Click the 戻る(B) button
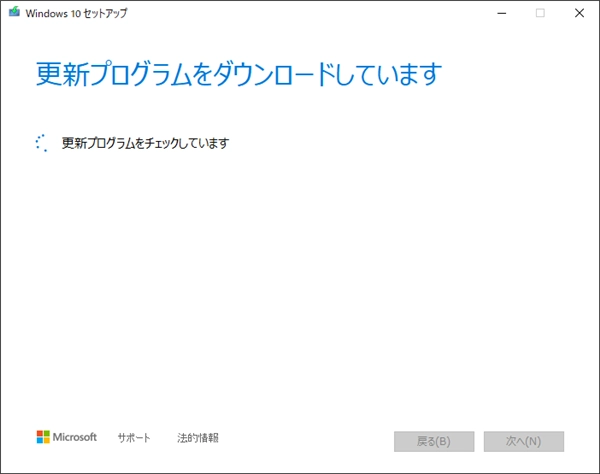The width and height of the screenshot is (600, 474). tap(434, 441)
